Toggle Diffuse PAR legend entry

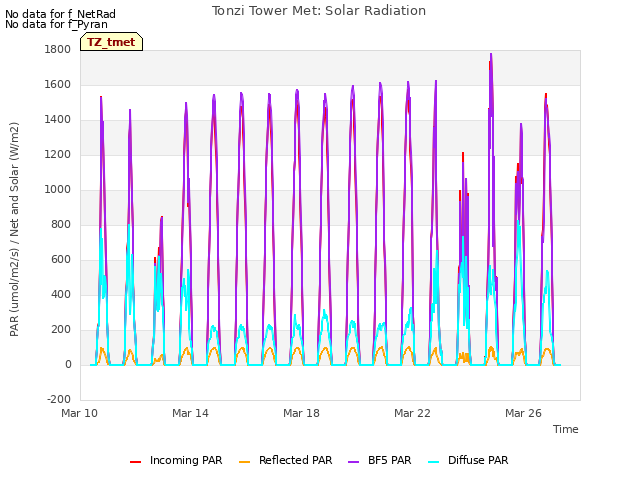[x=468, y=460]
